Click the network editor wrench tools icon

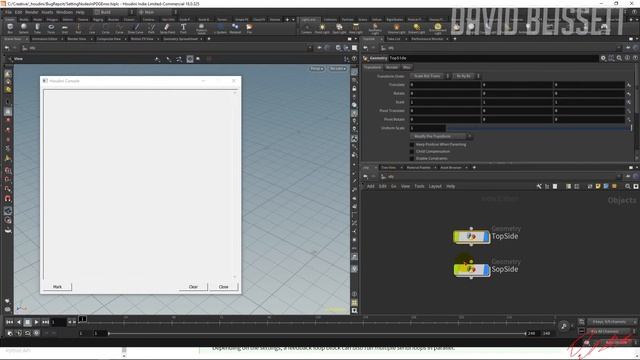(539, 187)
